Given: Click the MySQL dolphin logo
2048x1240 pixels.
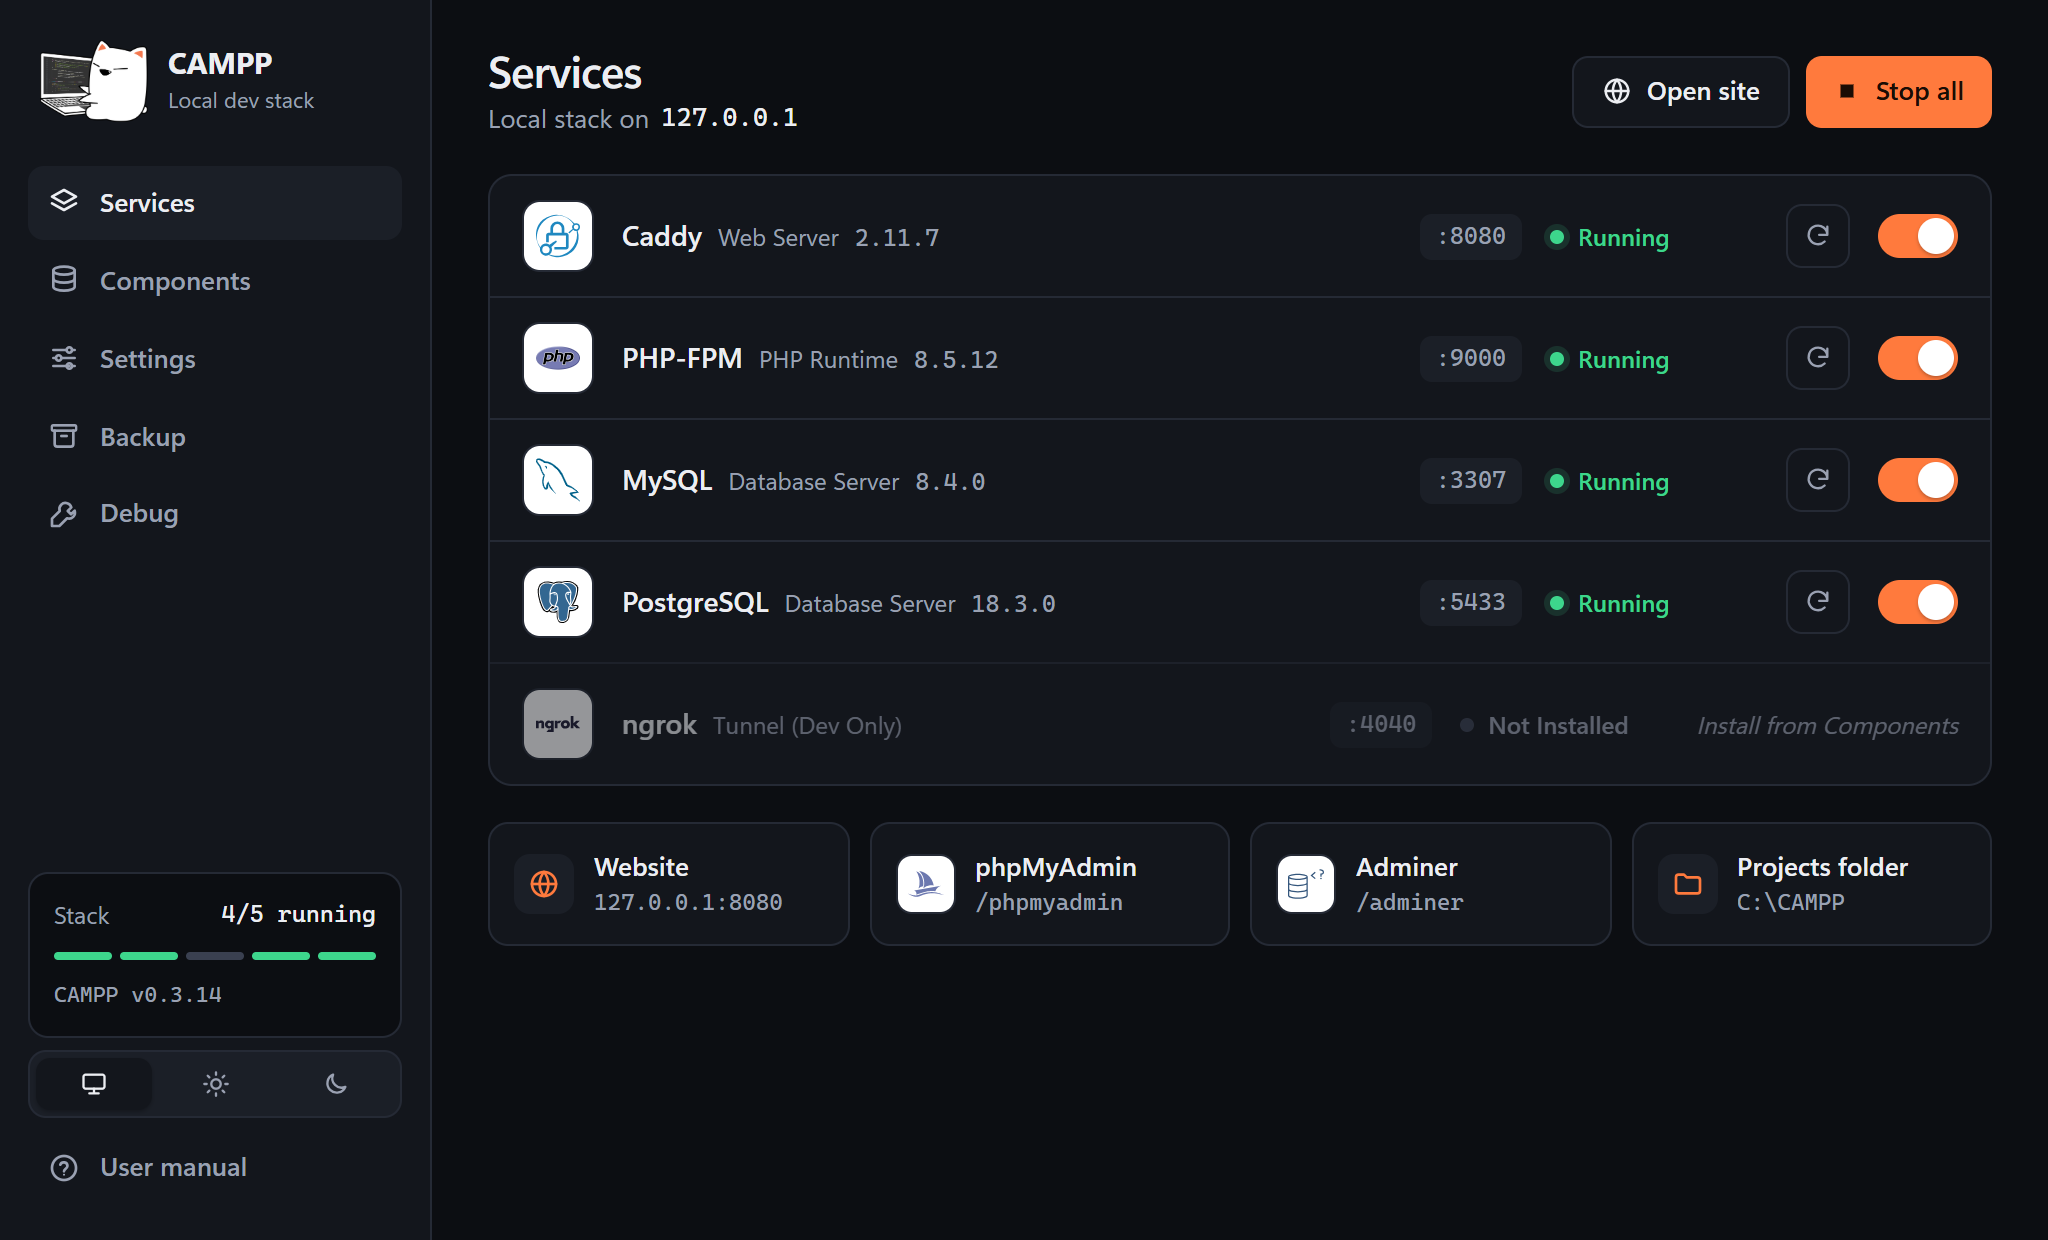Looking at the screenshot, I should [x=558, y=480].
